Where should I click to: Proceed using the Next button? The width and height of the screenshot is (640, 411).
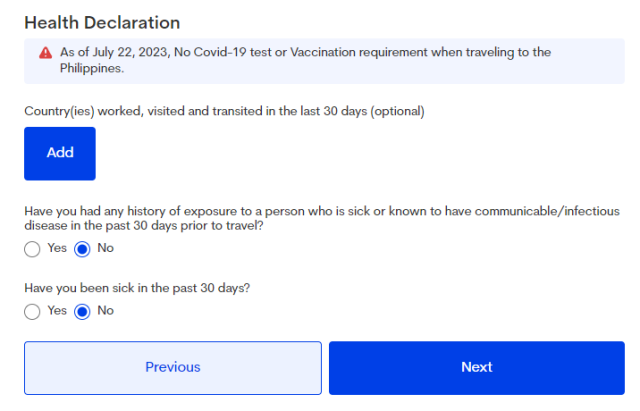(x=477, y=367)
